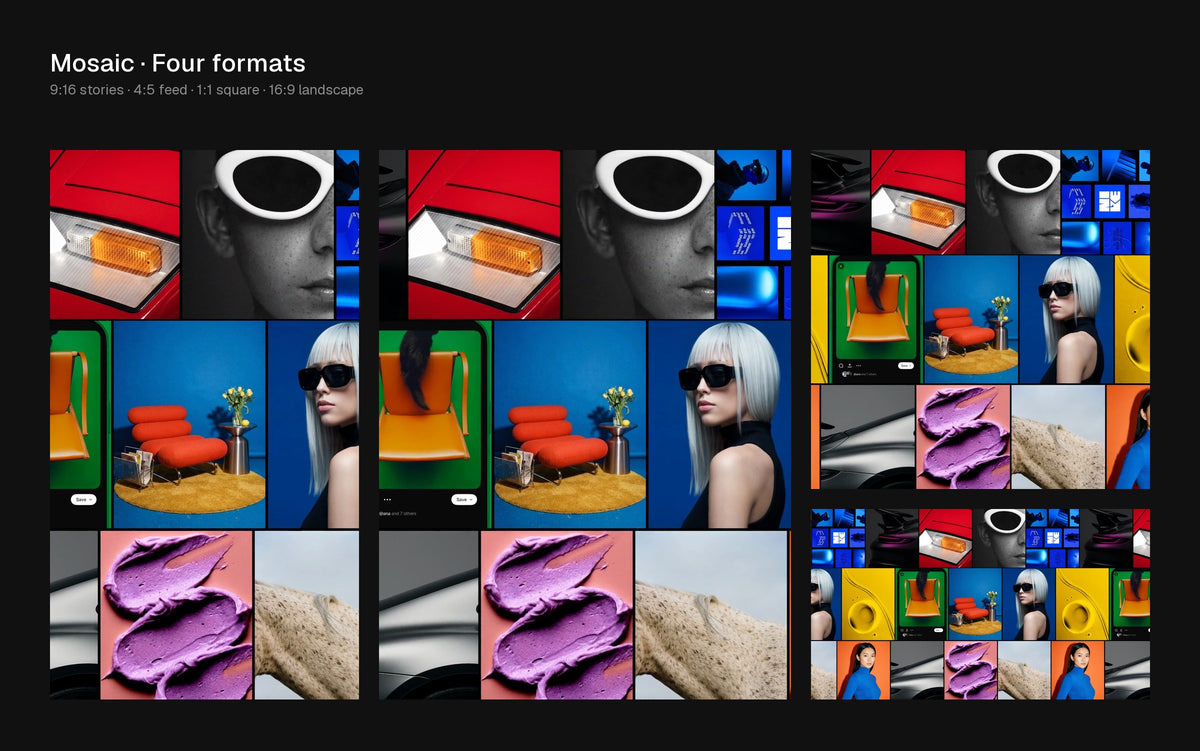The image size is (1200, 751).
Task: Select red lounge chair image in stories mosaic
Action: pos(190,424)
